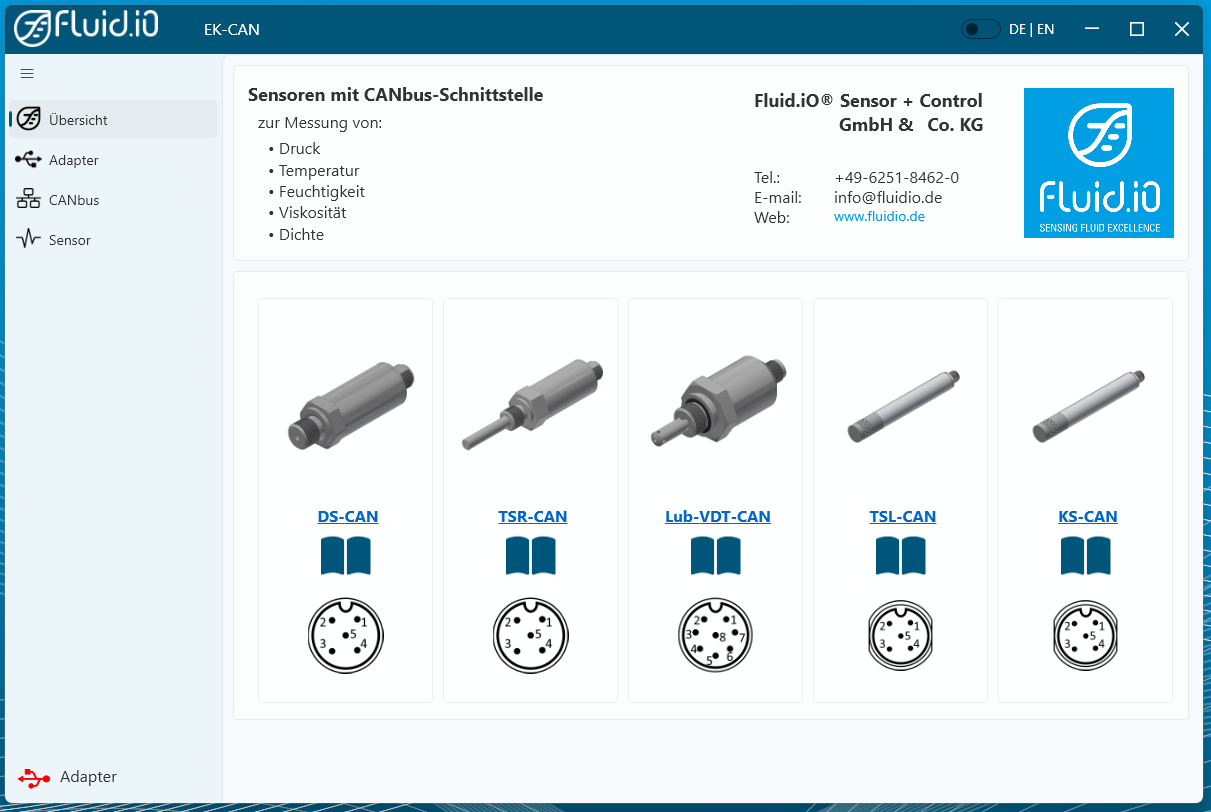
Task: Click the Lub-VDT-CAN sensor link
Action: tap(717, 517)
